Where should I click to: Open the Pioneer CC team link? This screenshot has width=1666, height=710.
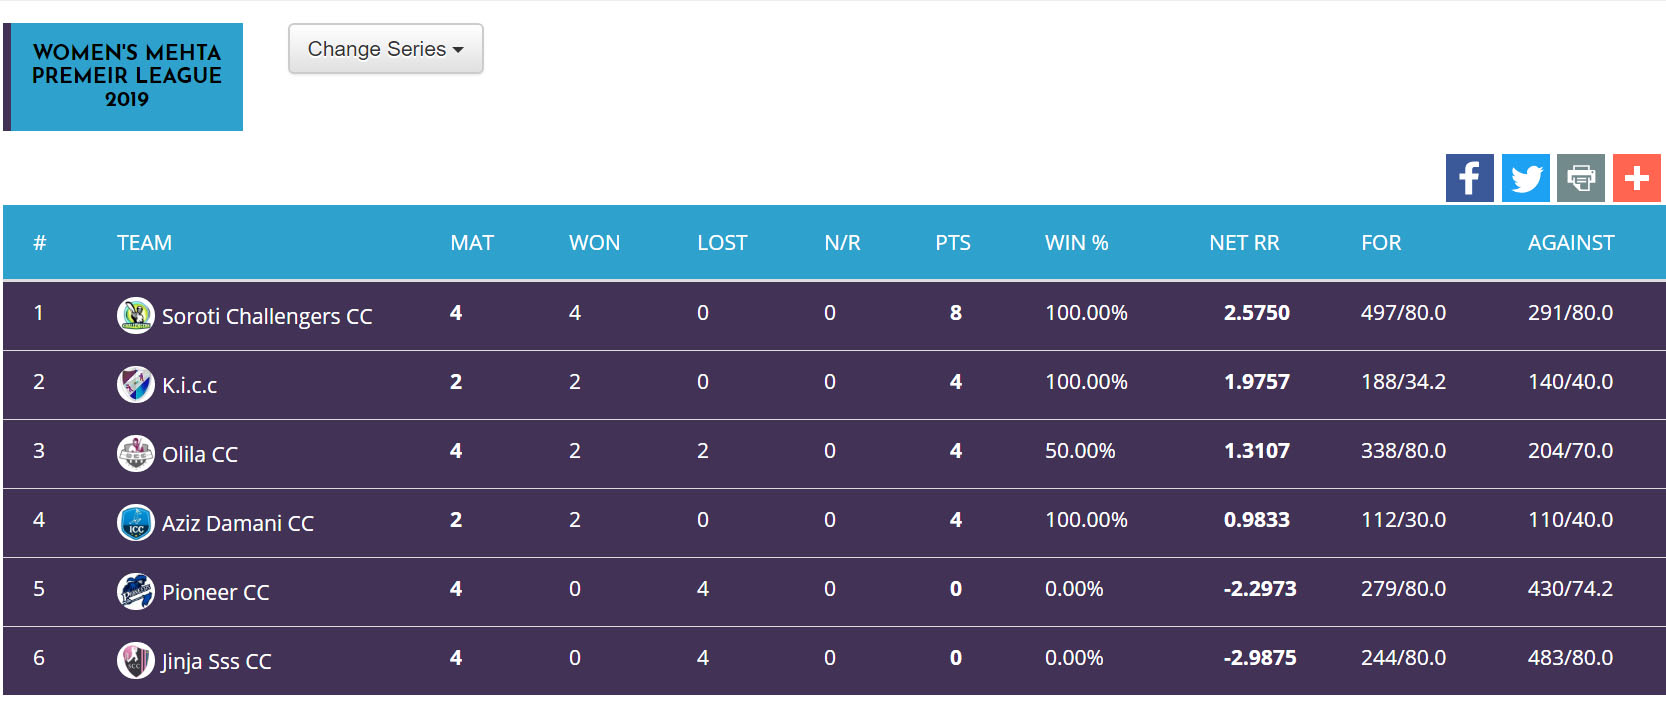pos(216,593)
